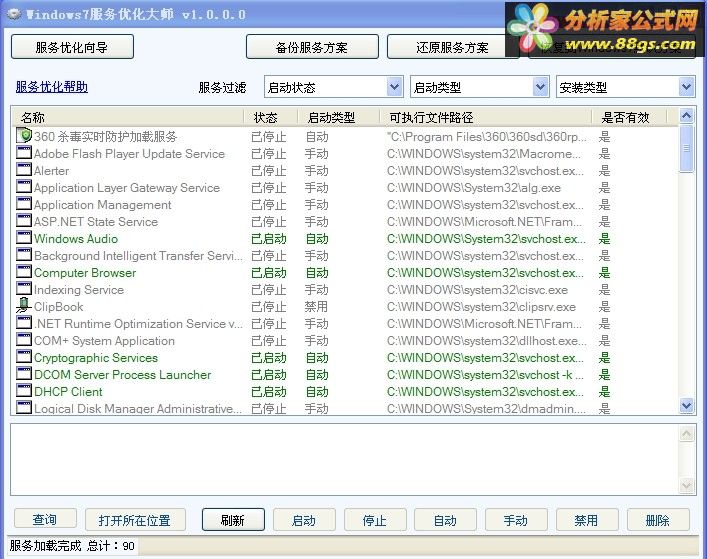The image size is (707, 559).
Task: Click the COM+ System Application icon
Action: (24, 339)
